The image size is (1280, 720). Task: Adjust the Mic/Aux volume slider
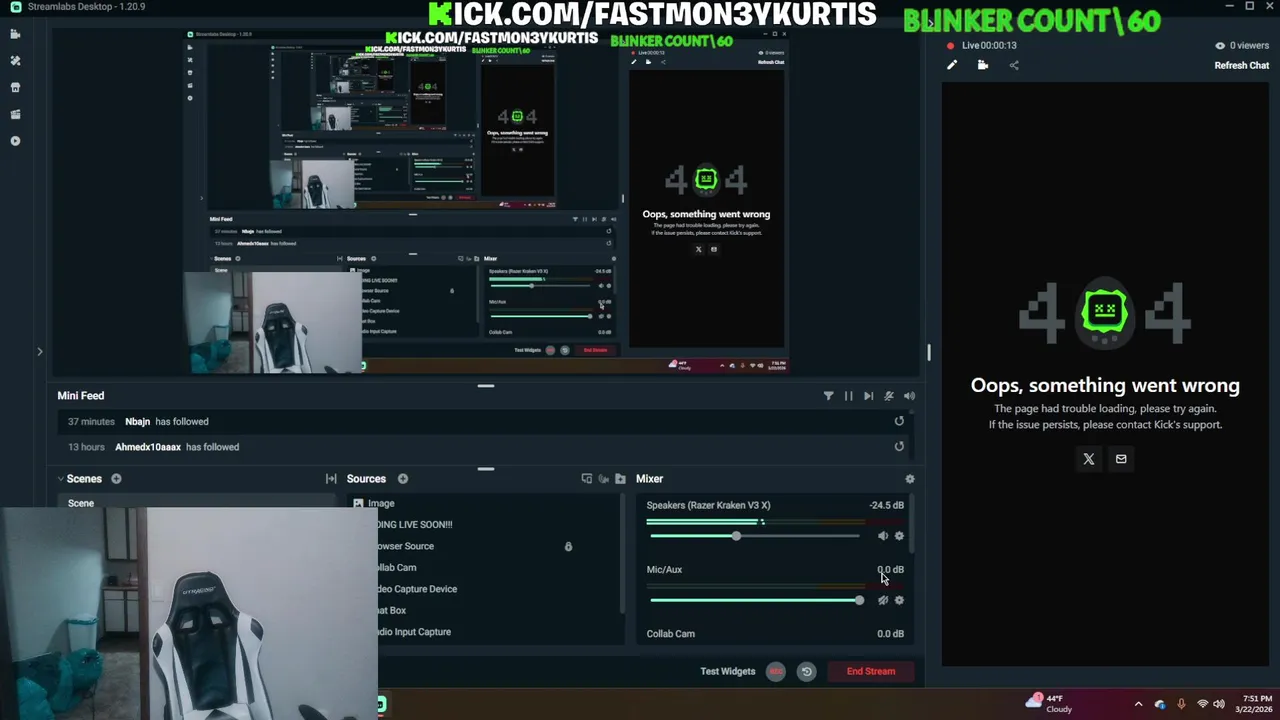pos(755,600)
